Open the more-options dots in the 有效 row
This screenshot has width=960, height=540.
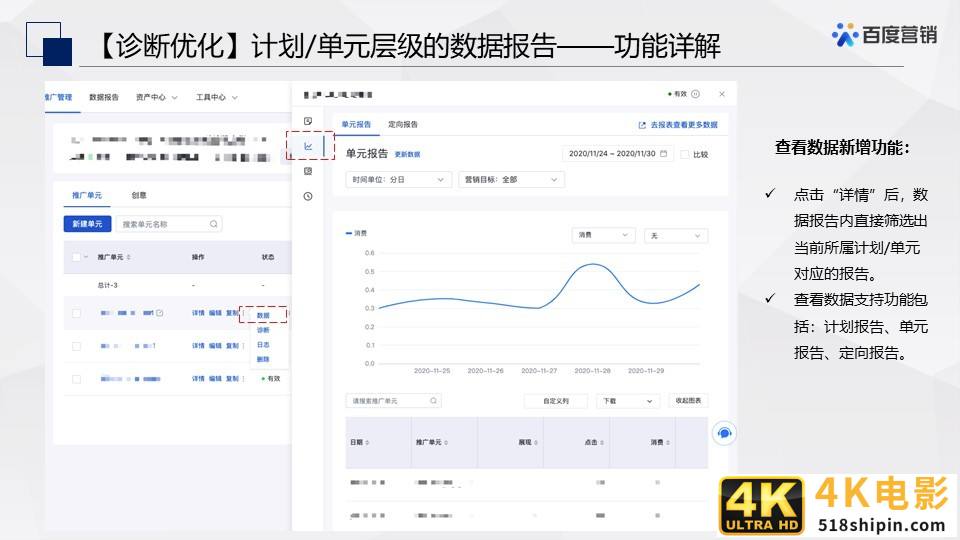[x=244, y=379]
